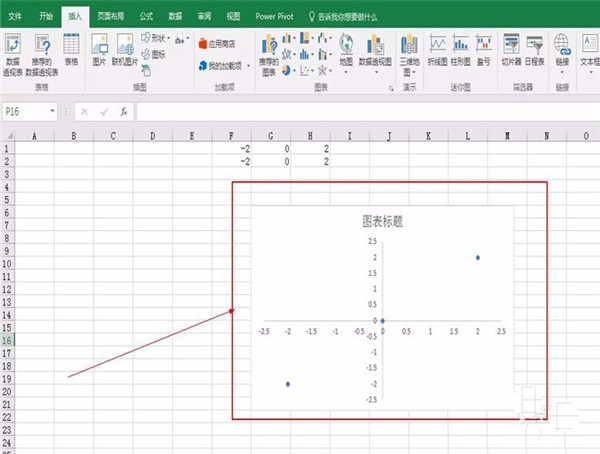Insert a Slicer (切片器)

coord(511,50)
